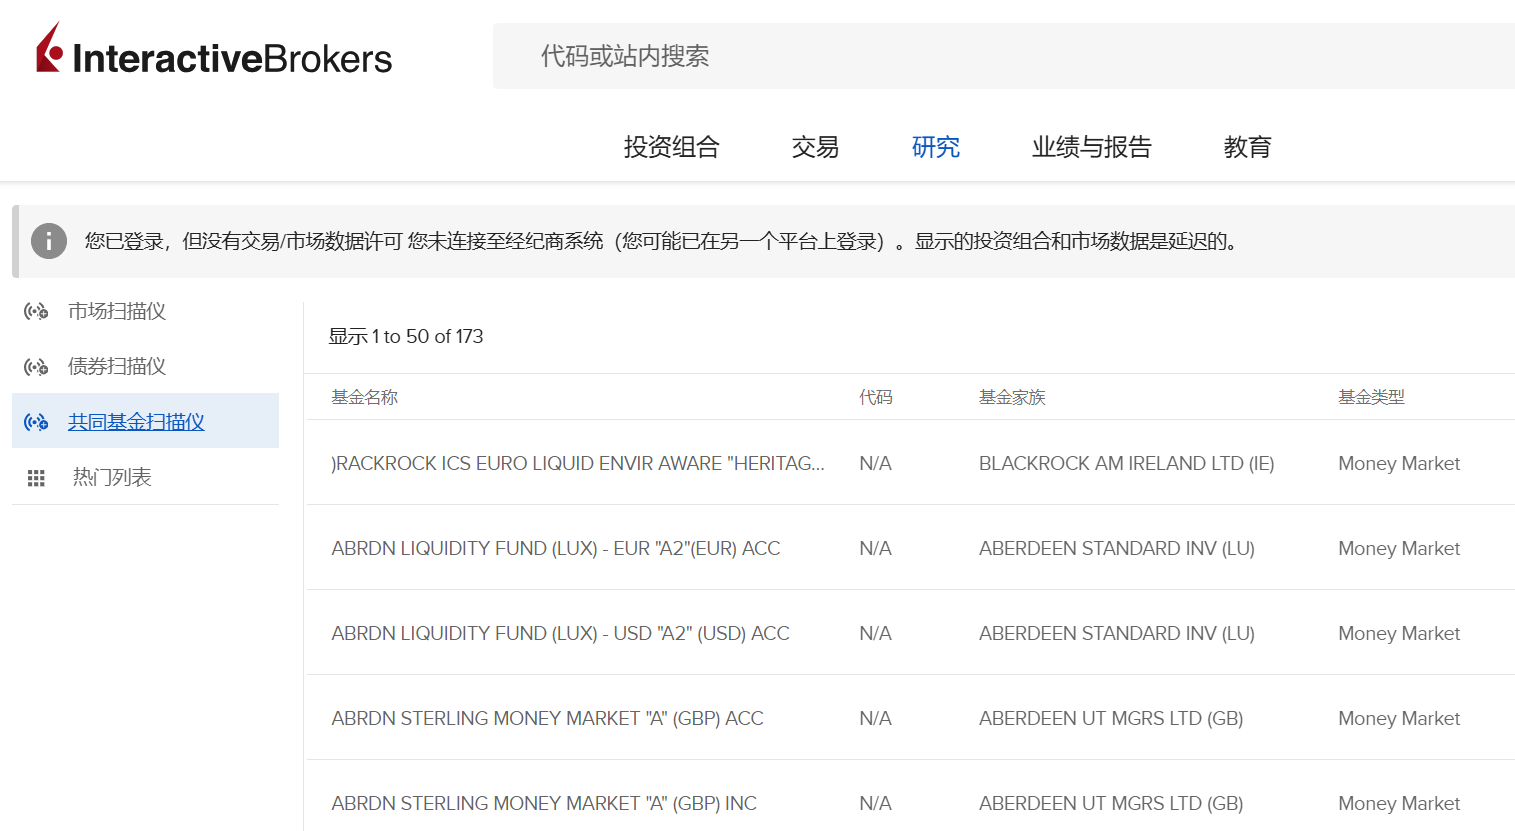1515x831 pixels.
Task: Click the market scanner icon in sidebar
Action: click(36, 311)
